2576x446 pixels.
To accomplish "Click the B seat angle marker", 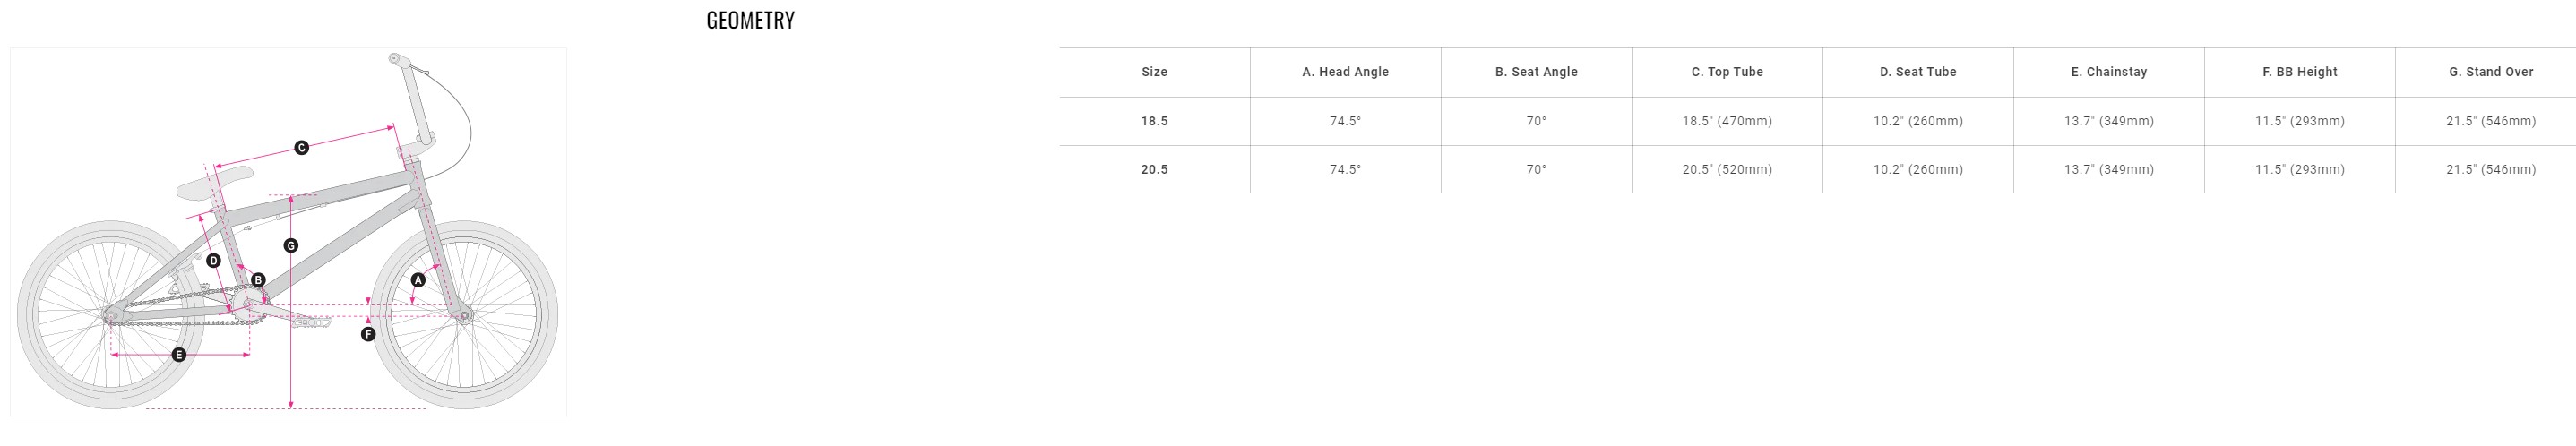I will click(258, 280).
